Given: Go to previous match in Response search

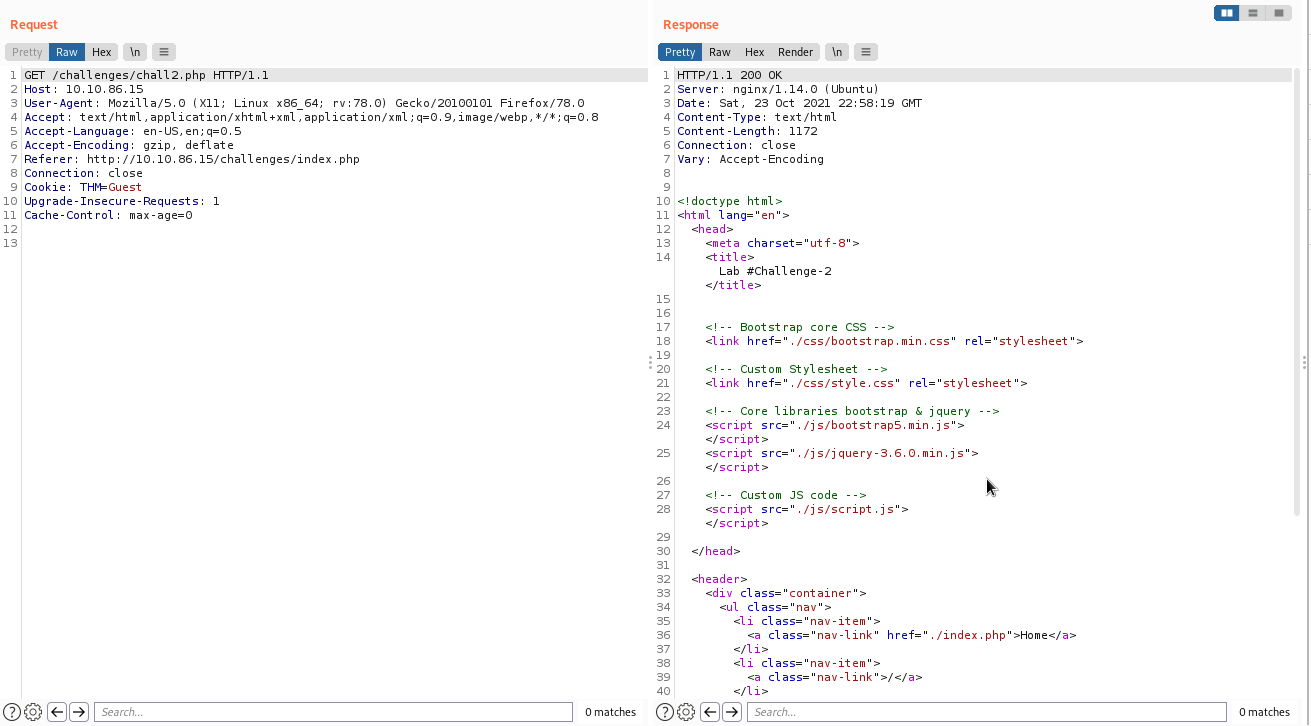Looking at the screenshot, I should pos(710,712).
